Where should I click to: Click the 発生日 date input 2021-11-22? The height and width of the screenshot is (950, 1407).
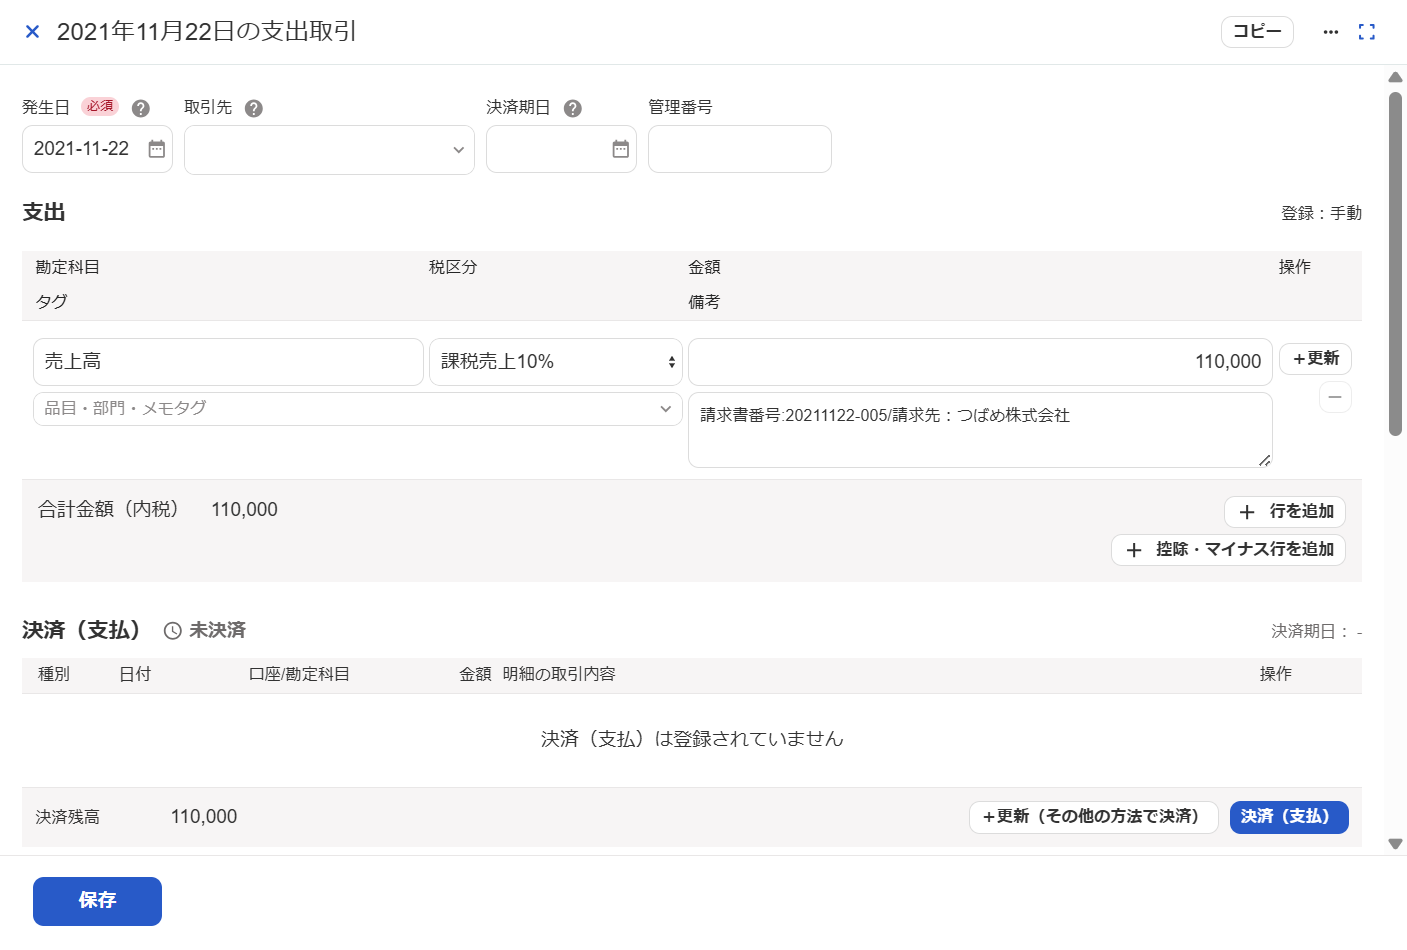[97, 149]
